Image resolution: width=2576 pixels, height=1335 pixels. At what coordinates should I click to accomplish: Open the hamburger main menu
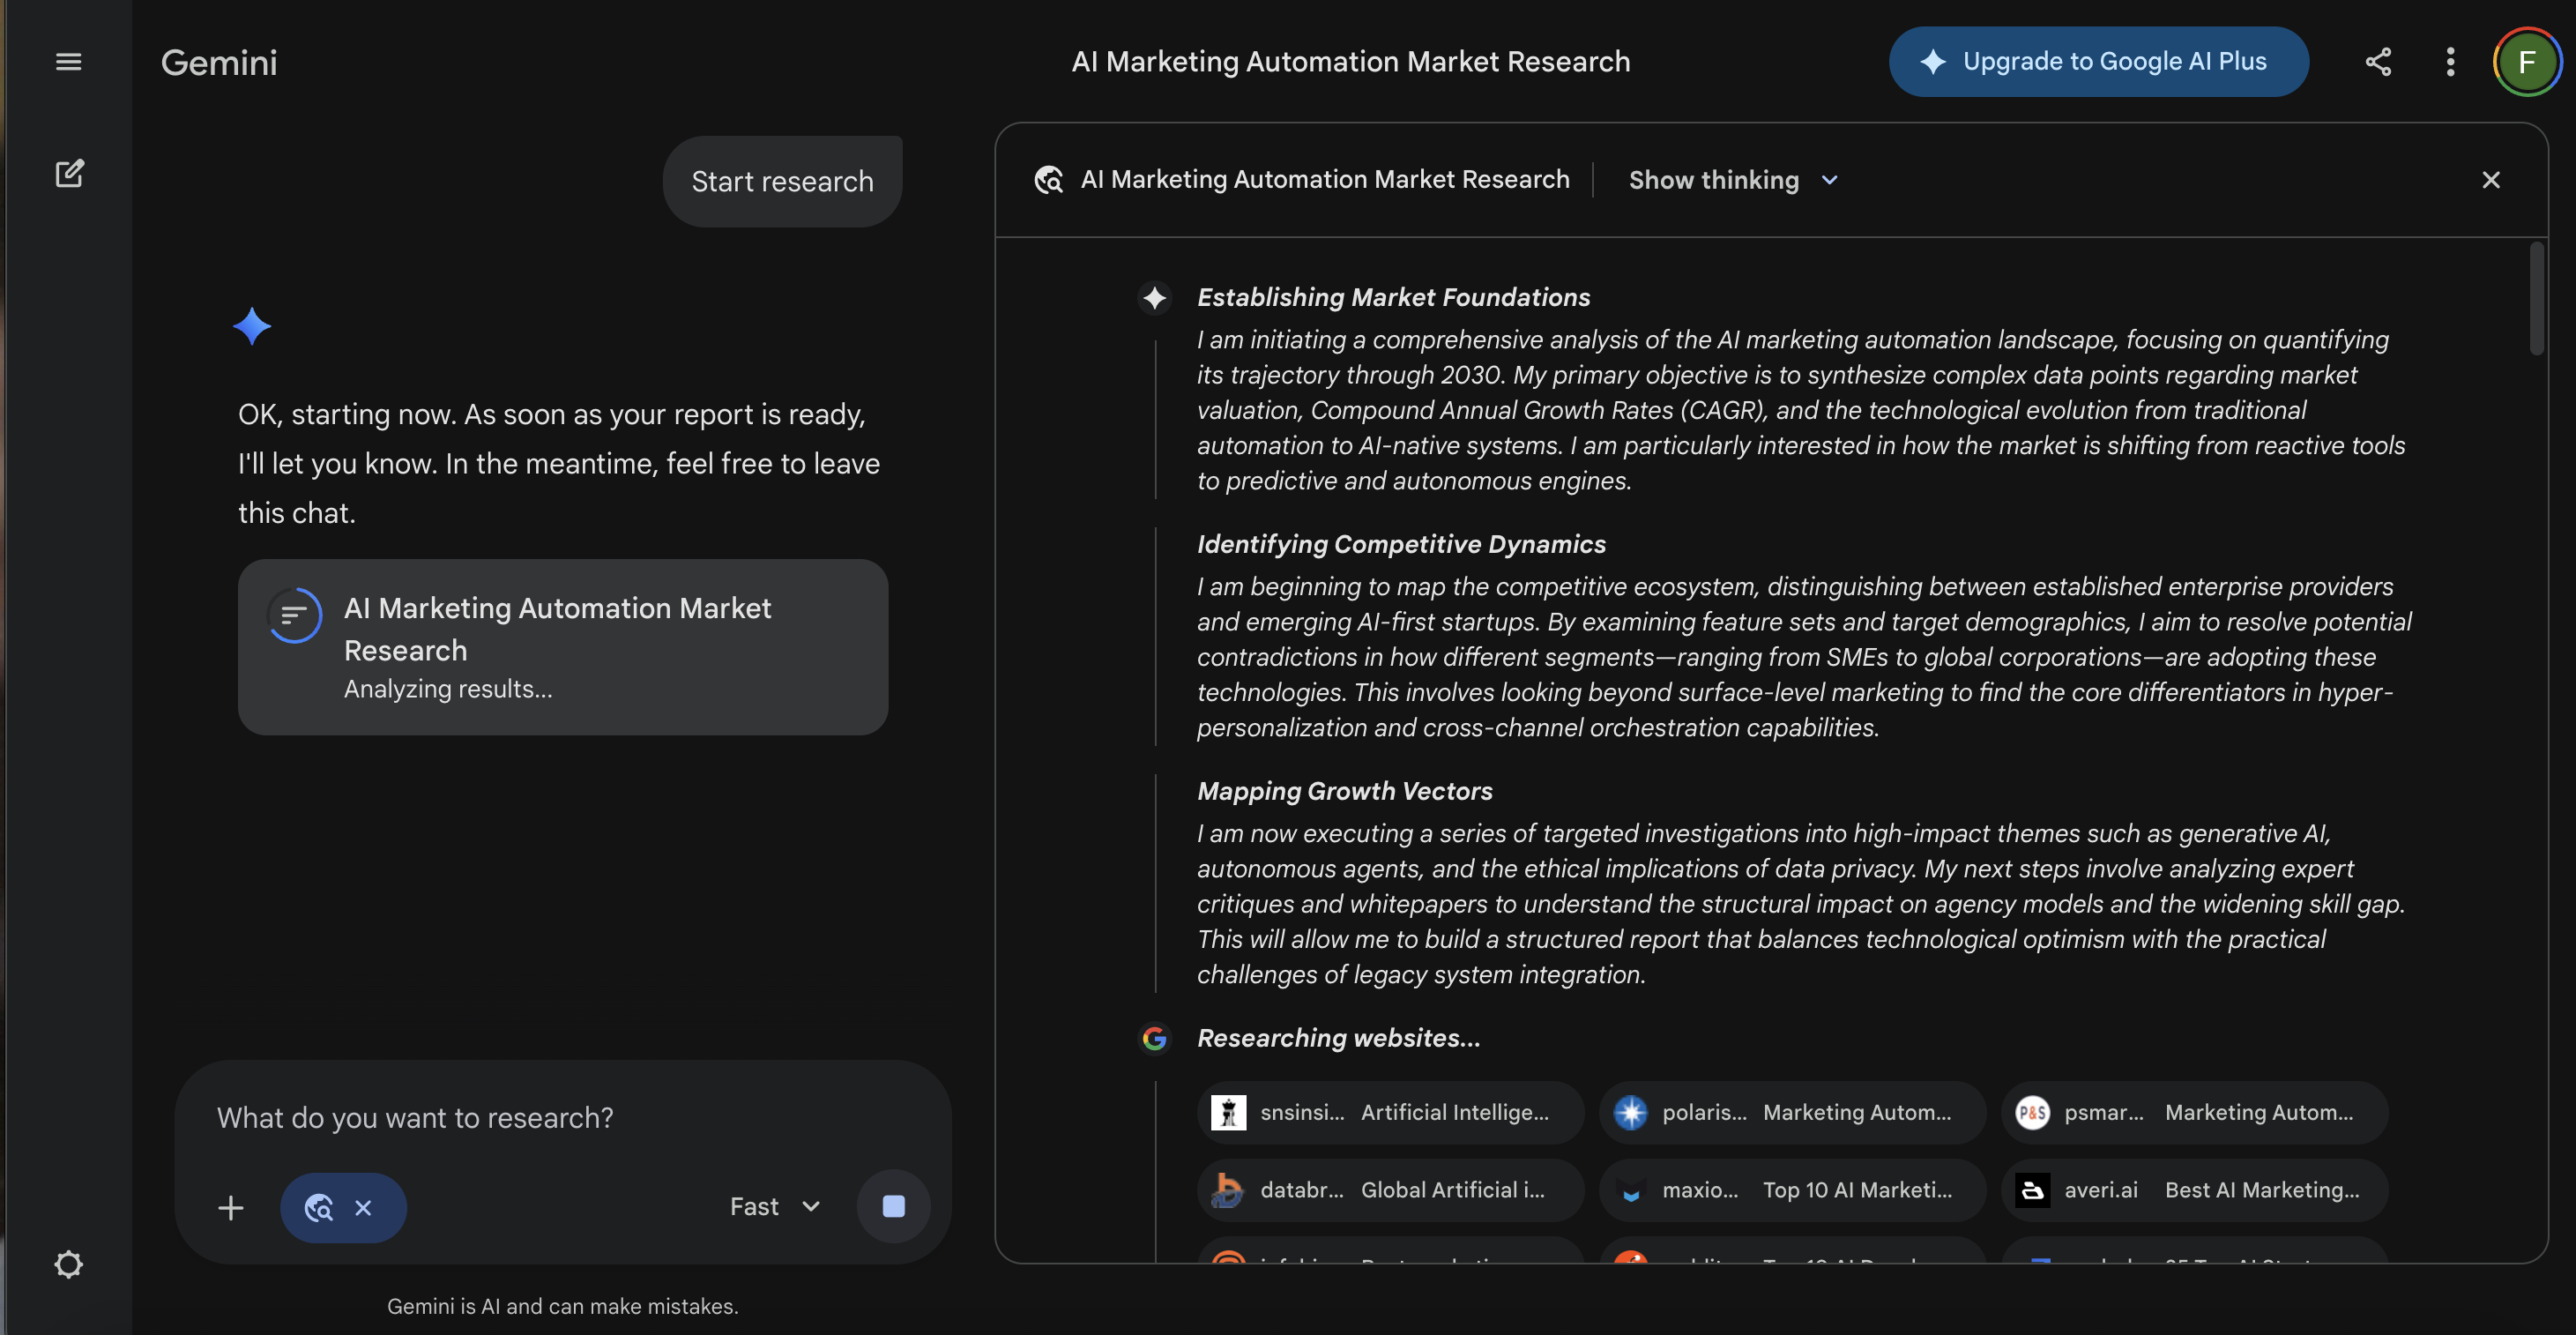click(x=68, y=62)
